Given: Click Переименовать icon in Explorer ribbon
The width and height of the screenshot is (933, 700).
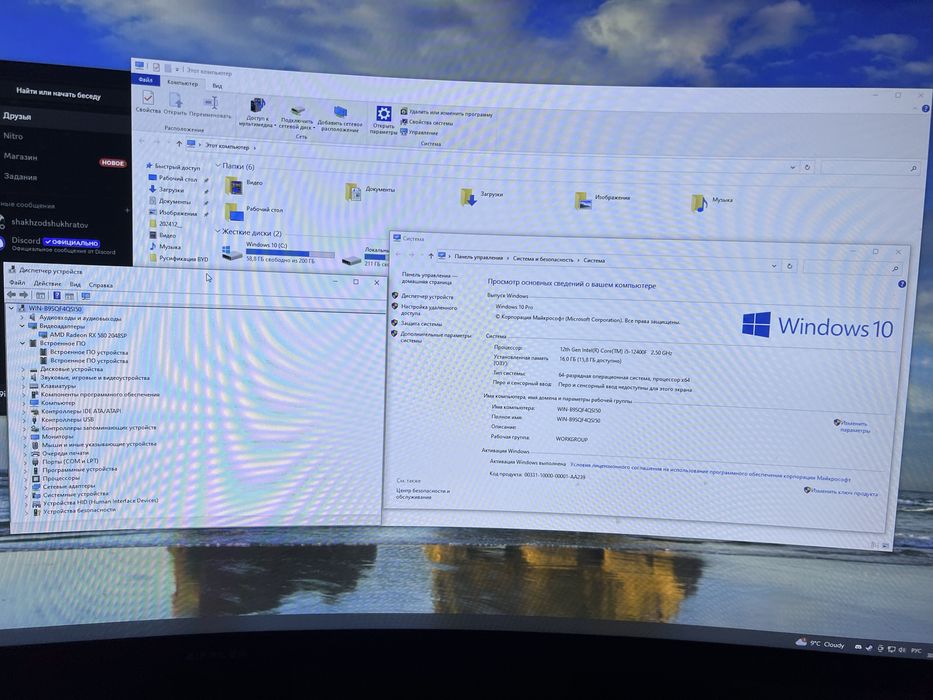Looking at the screenshot, I should tap(211, 102).
